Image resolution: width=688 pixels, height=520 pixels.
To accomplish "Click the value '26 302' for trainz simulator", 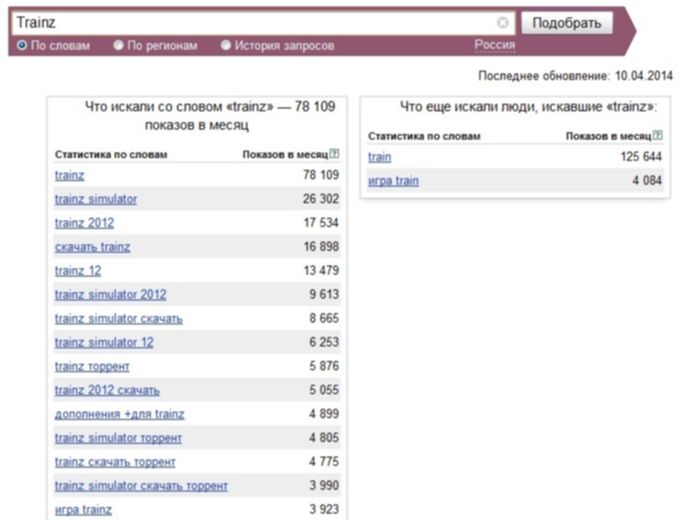I will 321,199.
